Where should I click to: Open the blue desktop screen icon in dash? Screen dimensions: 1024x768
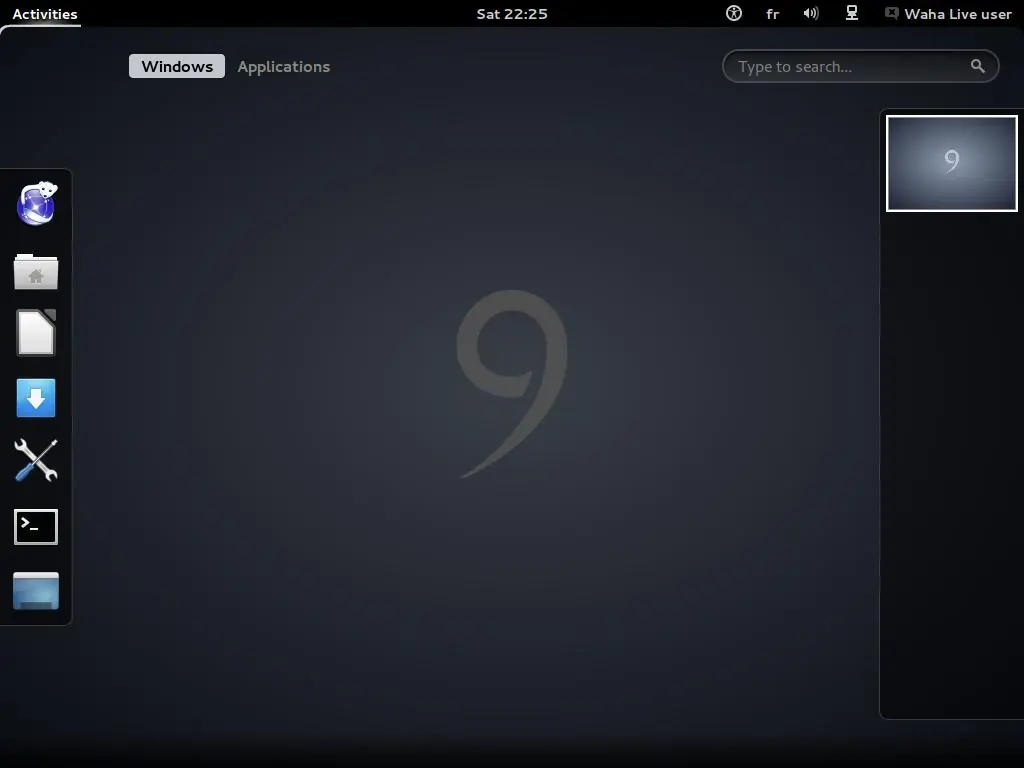[x=36, y=590]
